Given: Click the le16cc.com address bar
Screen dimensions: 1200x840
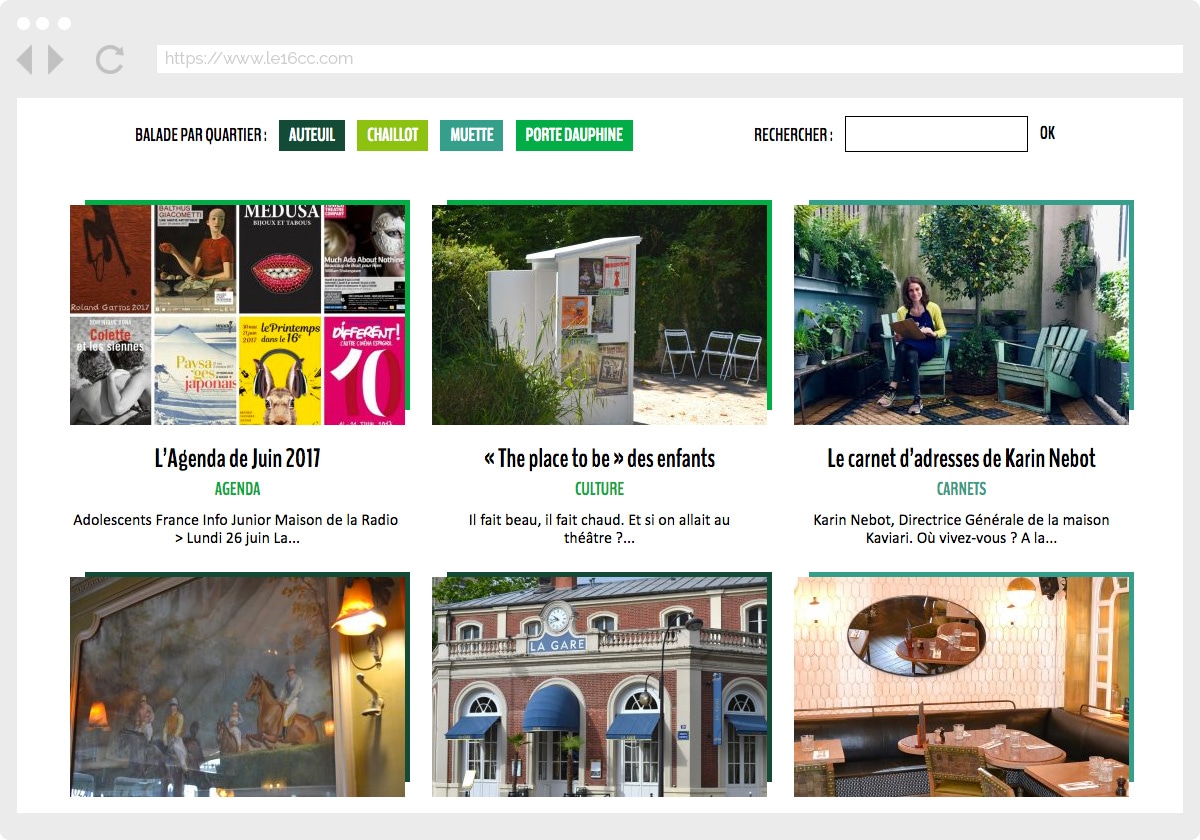Looking at the screenshot, I should point(668,59).
